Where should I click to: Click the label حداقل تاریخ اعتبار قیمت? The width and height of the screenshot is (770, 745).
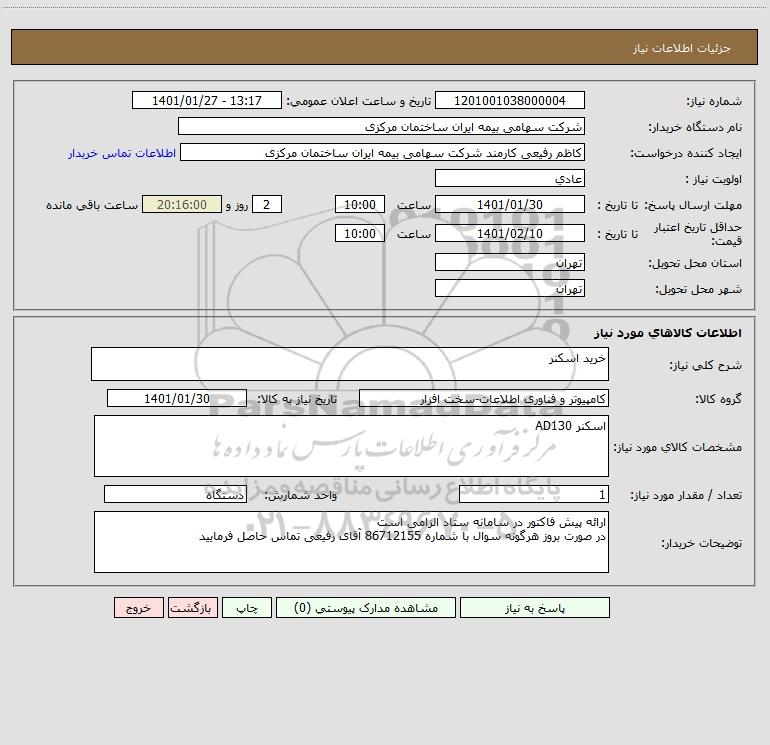(697, 234)
